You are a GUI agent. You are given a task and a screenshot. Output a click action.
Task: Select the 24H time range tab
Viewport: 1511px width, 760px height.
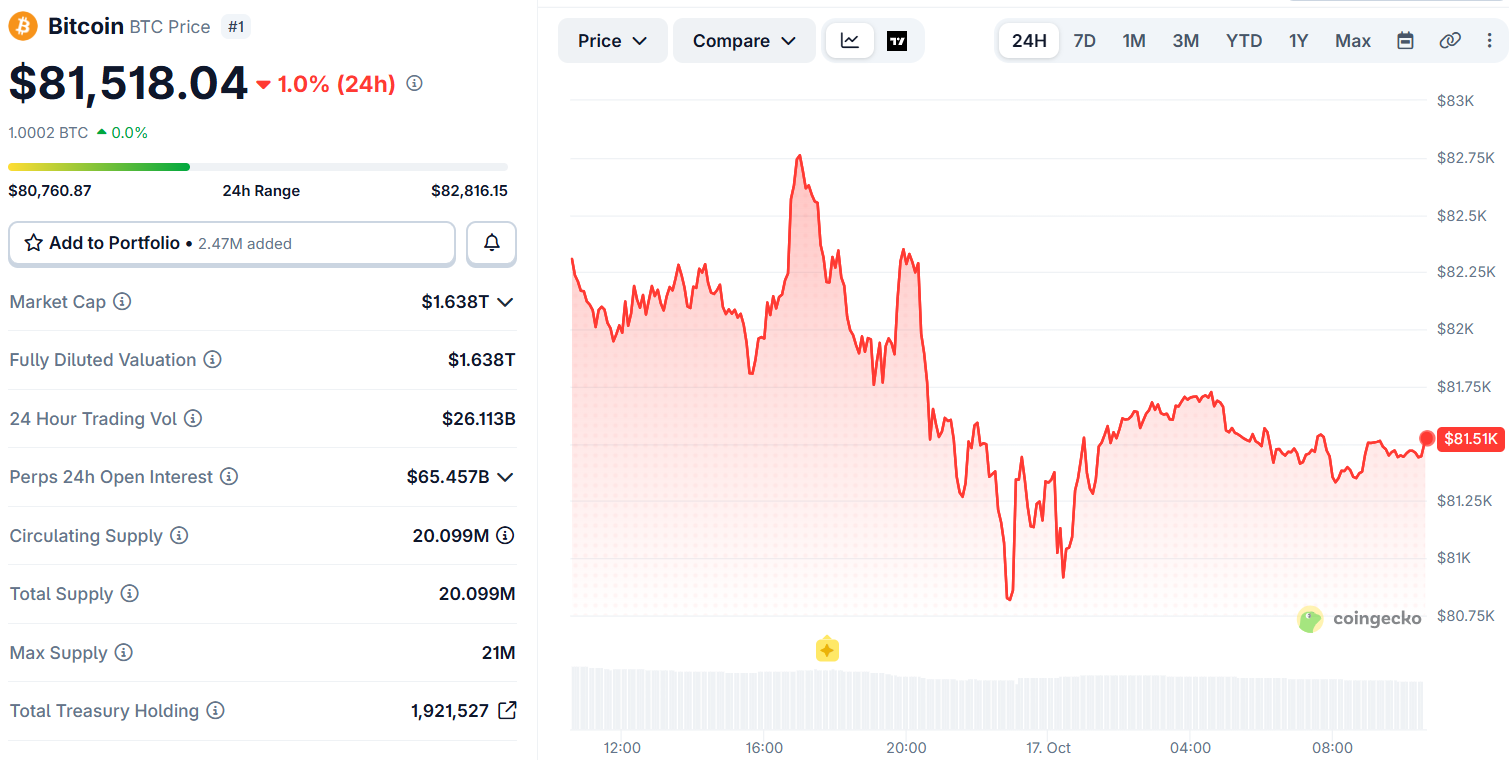pyautogui.click(x=1029, y=41)
